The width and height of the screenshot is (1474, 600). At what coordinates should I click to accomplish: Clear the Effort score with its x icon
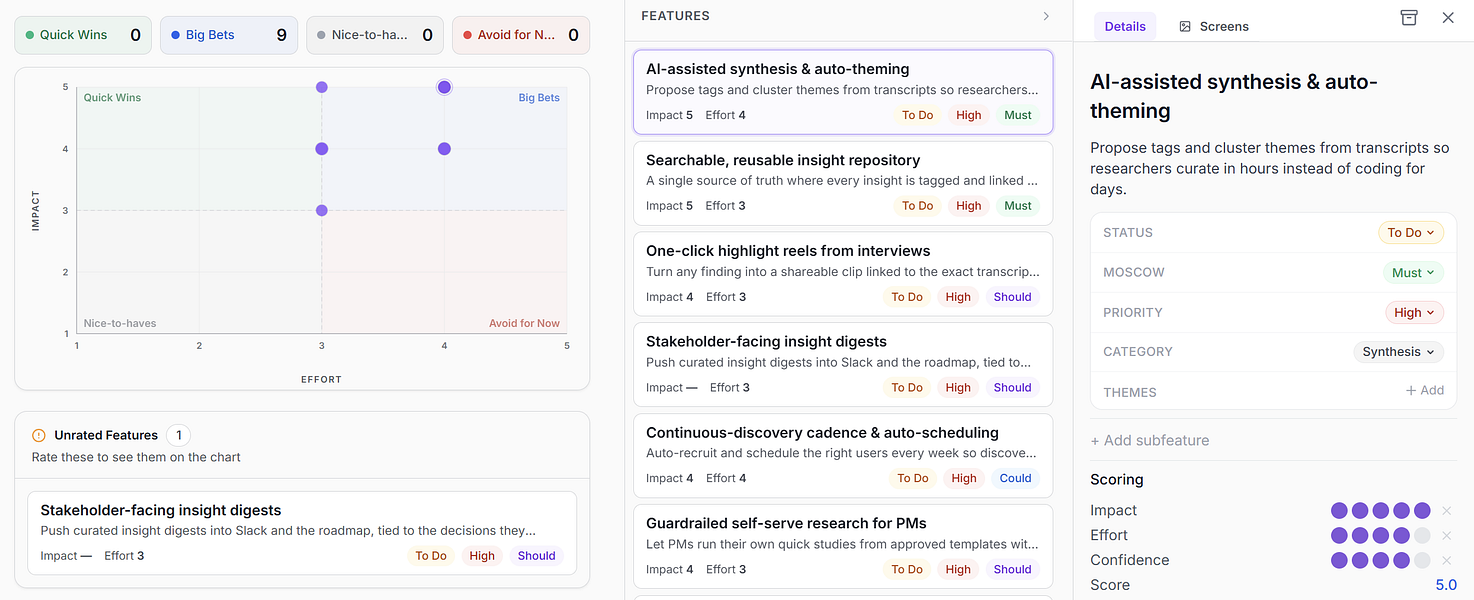[x=1446, y=536]
